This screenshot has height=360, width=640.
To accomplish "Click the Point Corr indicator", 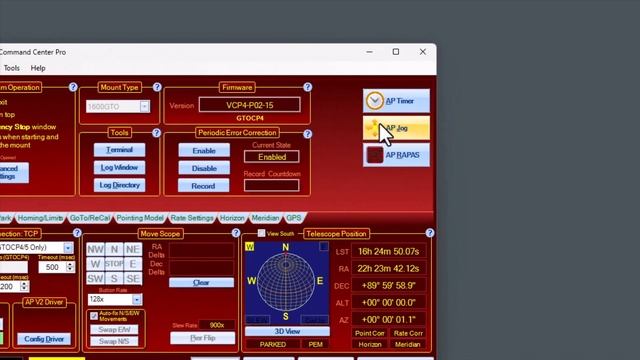I will click(x=370, y=333).
